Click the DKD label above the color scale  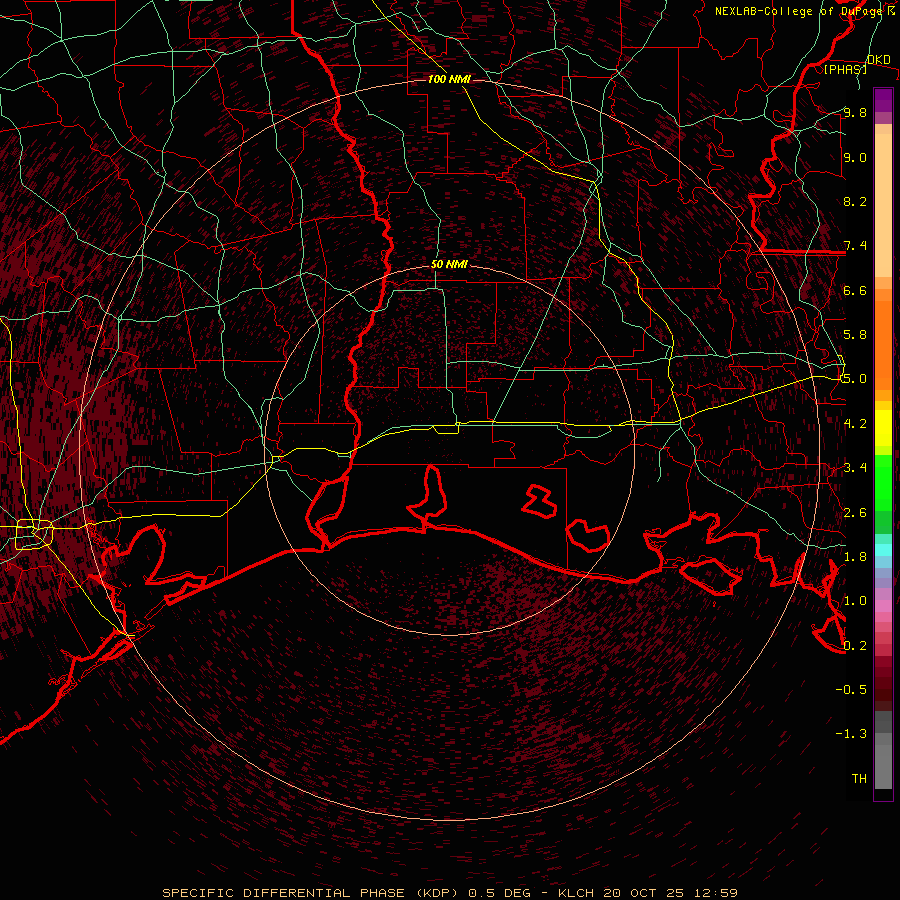(879, 60)
